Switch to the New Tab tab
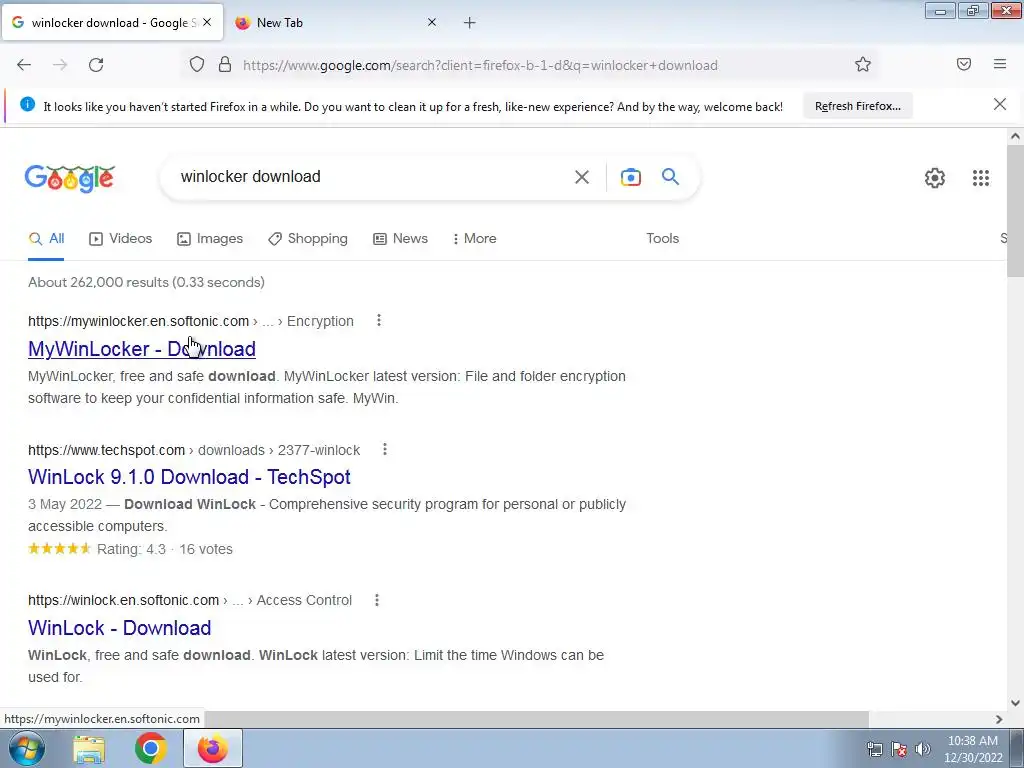The width and height of the screenshot is (1024, 768). (334, 23)
